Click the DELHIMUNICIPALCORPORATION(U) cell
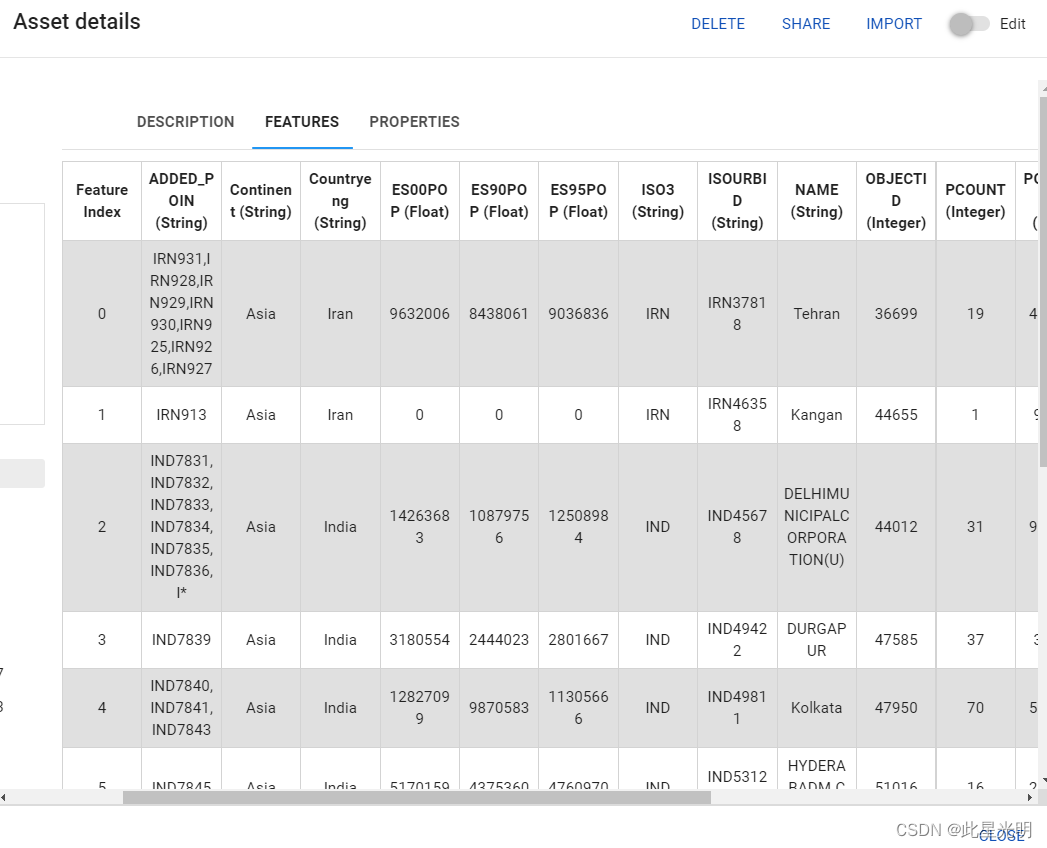Viewport: 1047px width, 848px height. 817,527
